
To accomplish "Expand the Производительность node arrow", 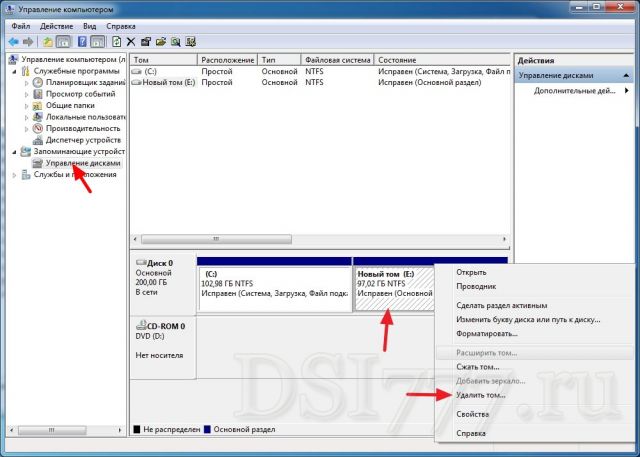I will pyautogui.click(x=27, y=129).
